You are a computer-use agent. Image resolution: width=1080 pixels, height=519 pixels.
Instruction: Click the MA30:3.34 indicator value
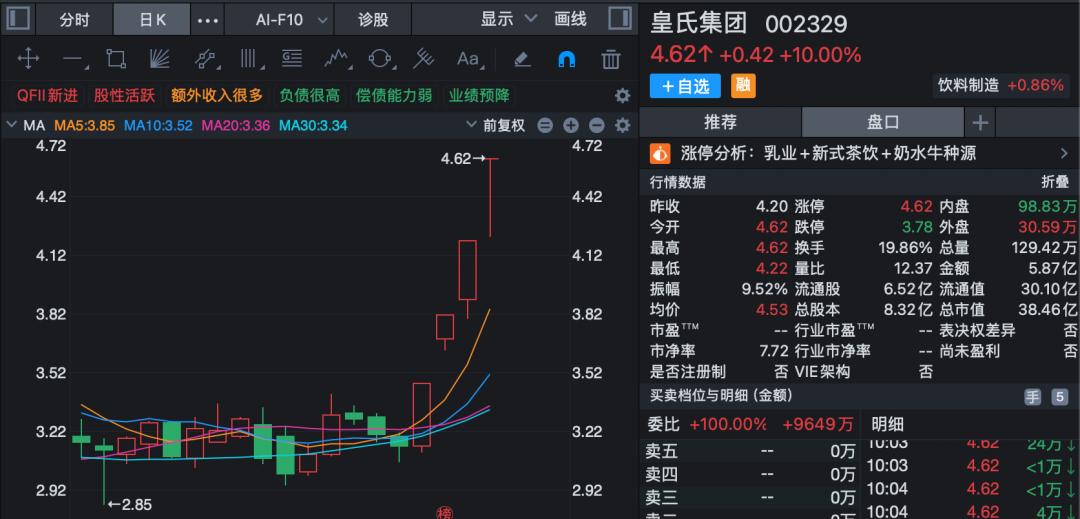313,126
